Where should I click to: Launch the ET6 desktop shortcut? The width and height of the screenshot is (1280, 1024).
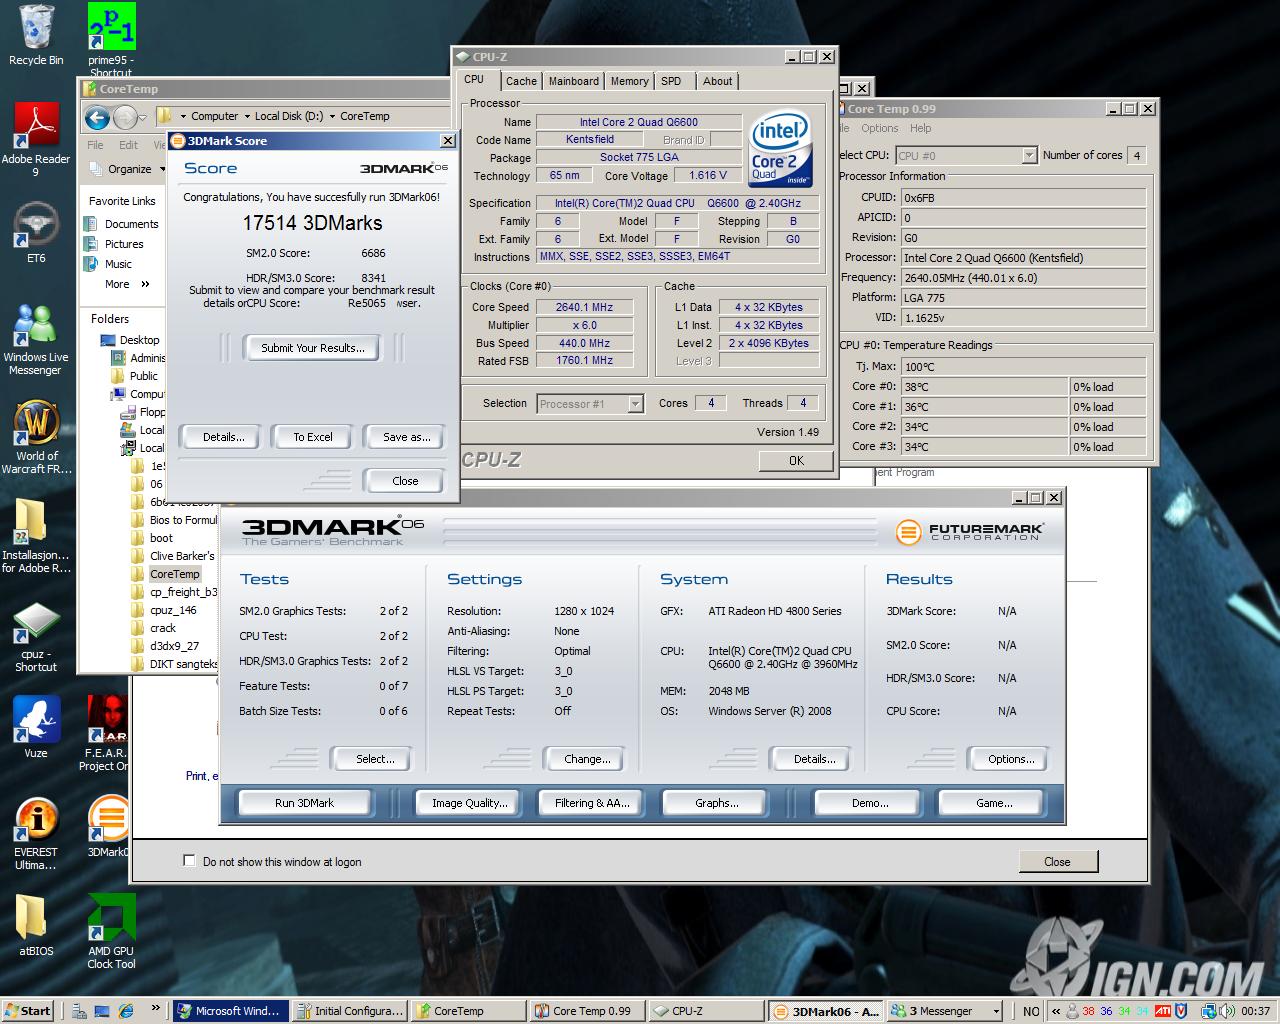pos(36,233)
